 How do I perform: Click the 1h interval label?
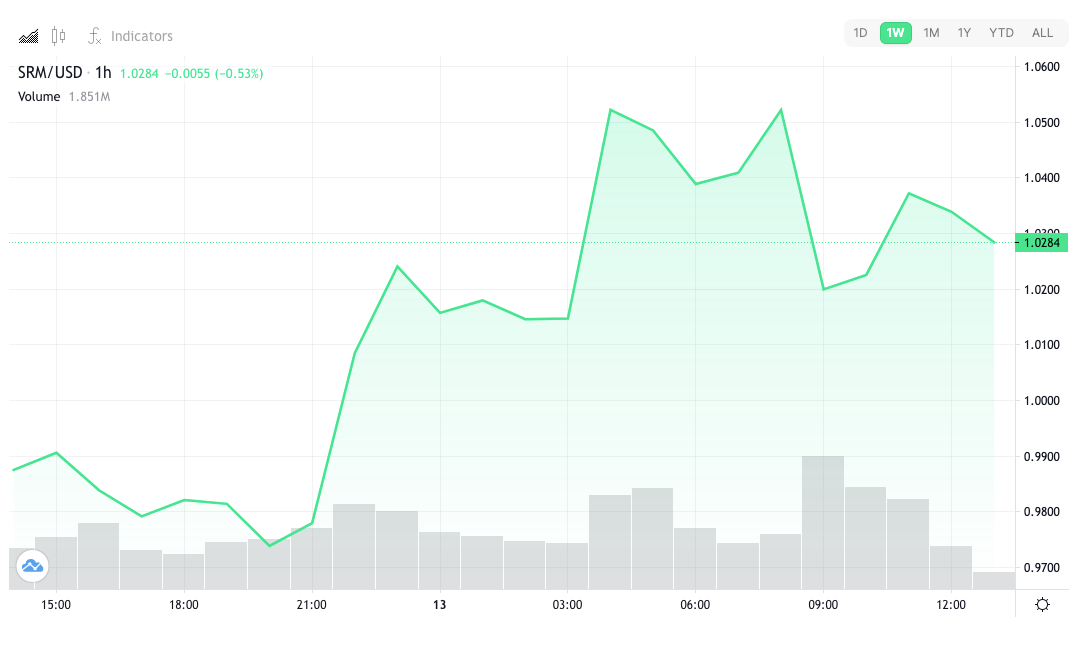tap(103, 73)
